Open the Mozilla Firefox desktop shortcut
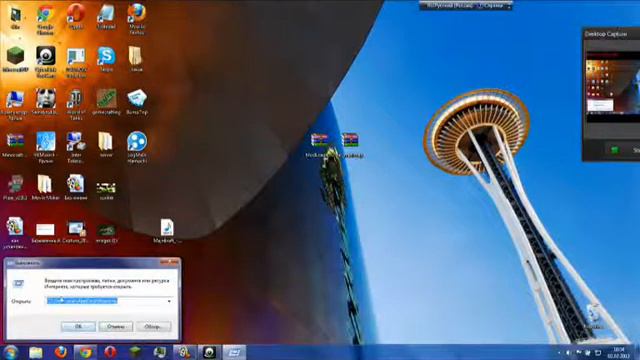 pos(137,18)
